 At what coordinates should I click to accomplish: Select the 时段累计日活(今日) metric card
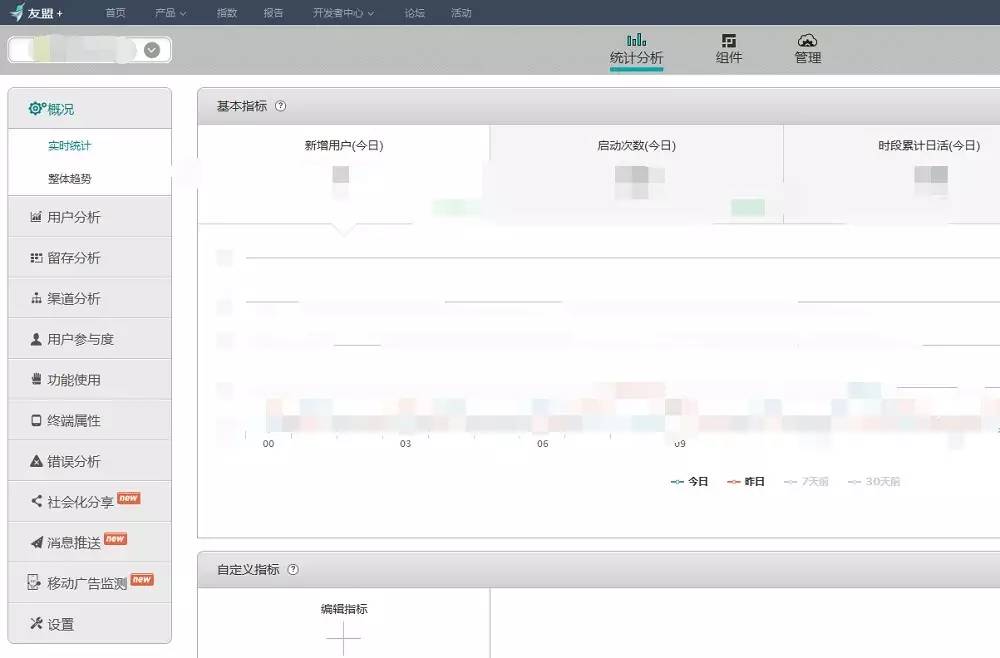click(x=892, y=174)
